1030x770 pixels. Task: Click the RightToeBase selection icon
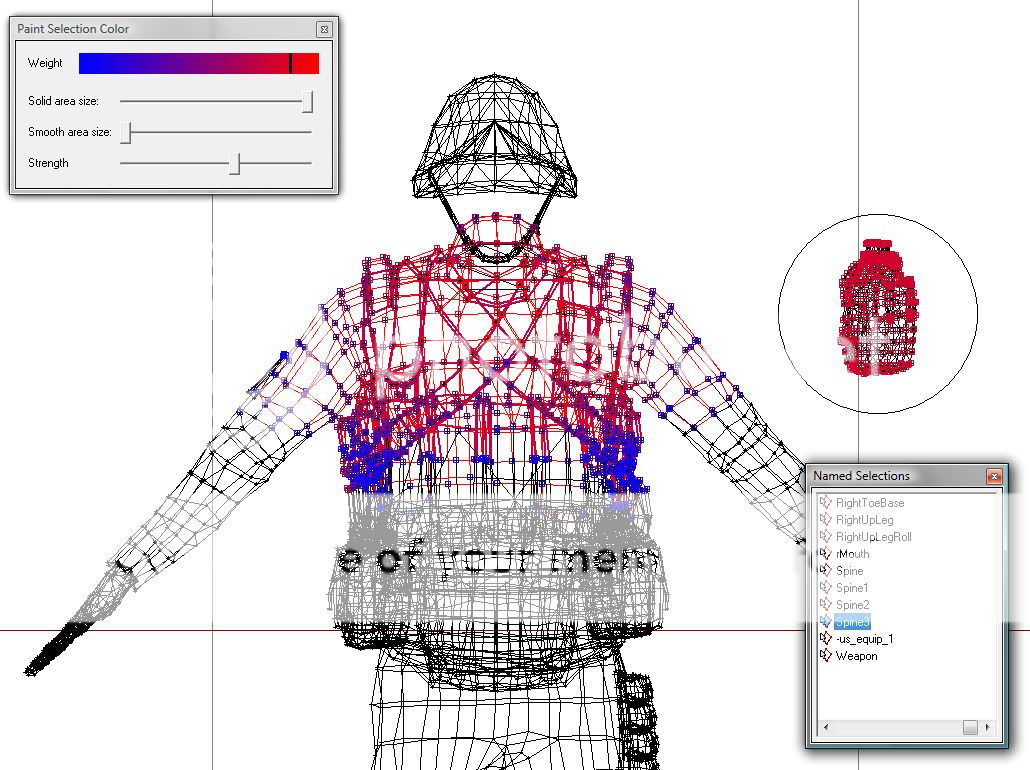pyautogui.click(x=826, y=503)
